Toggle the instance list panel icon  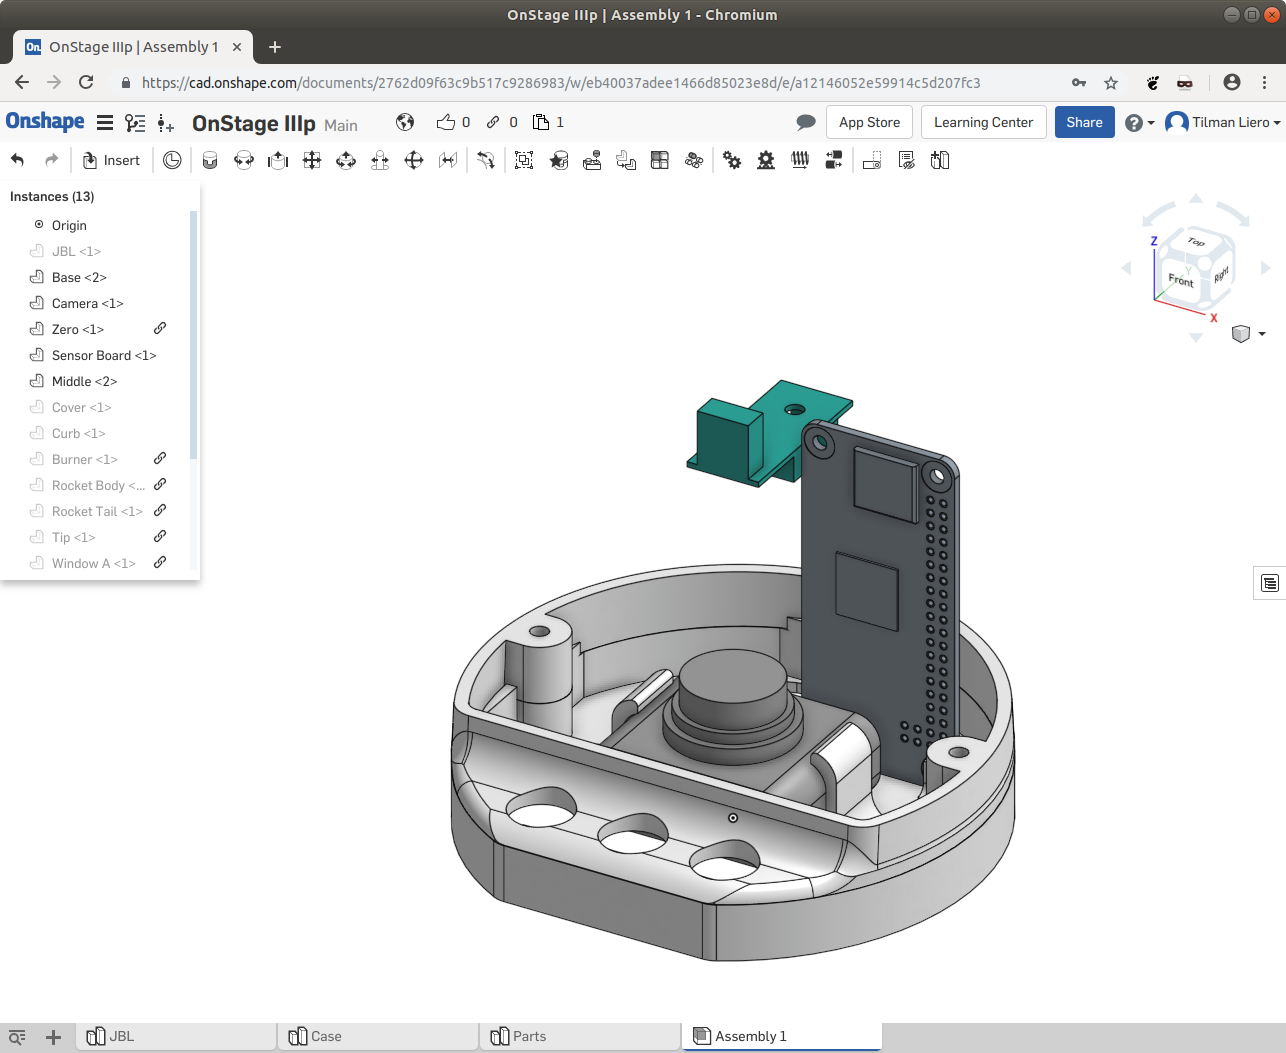[135, 123]
